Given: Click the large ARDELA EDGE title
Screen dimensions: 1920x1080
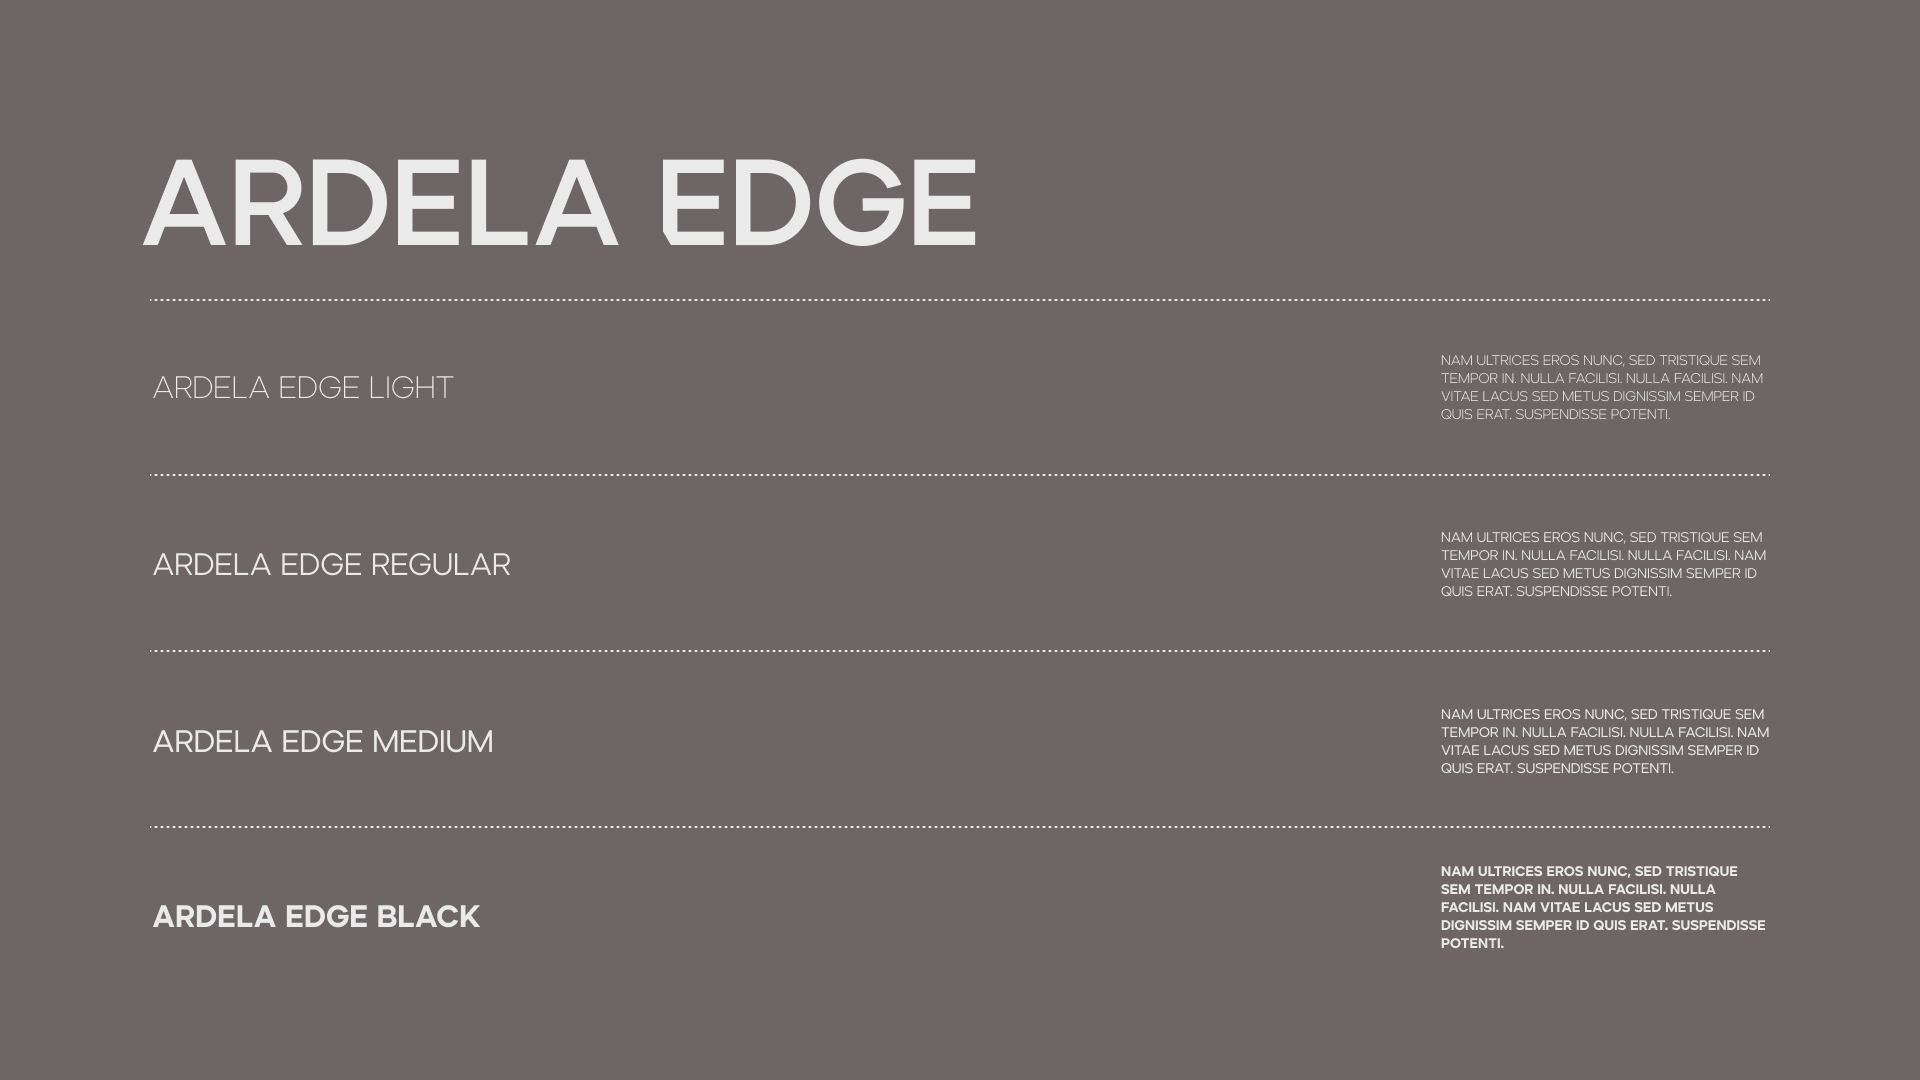Looking at the screenshot, I should point(560,203).
